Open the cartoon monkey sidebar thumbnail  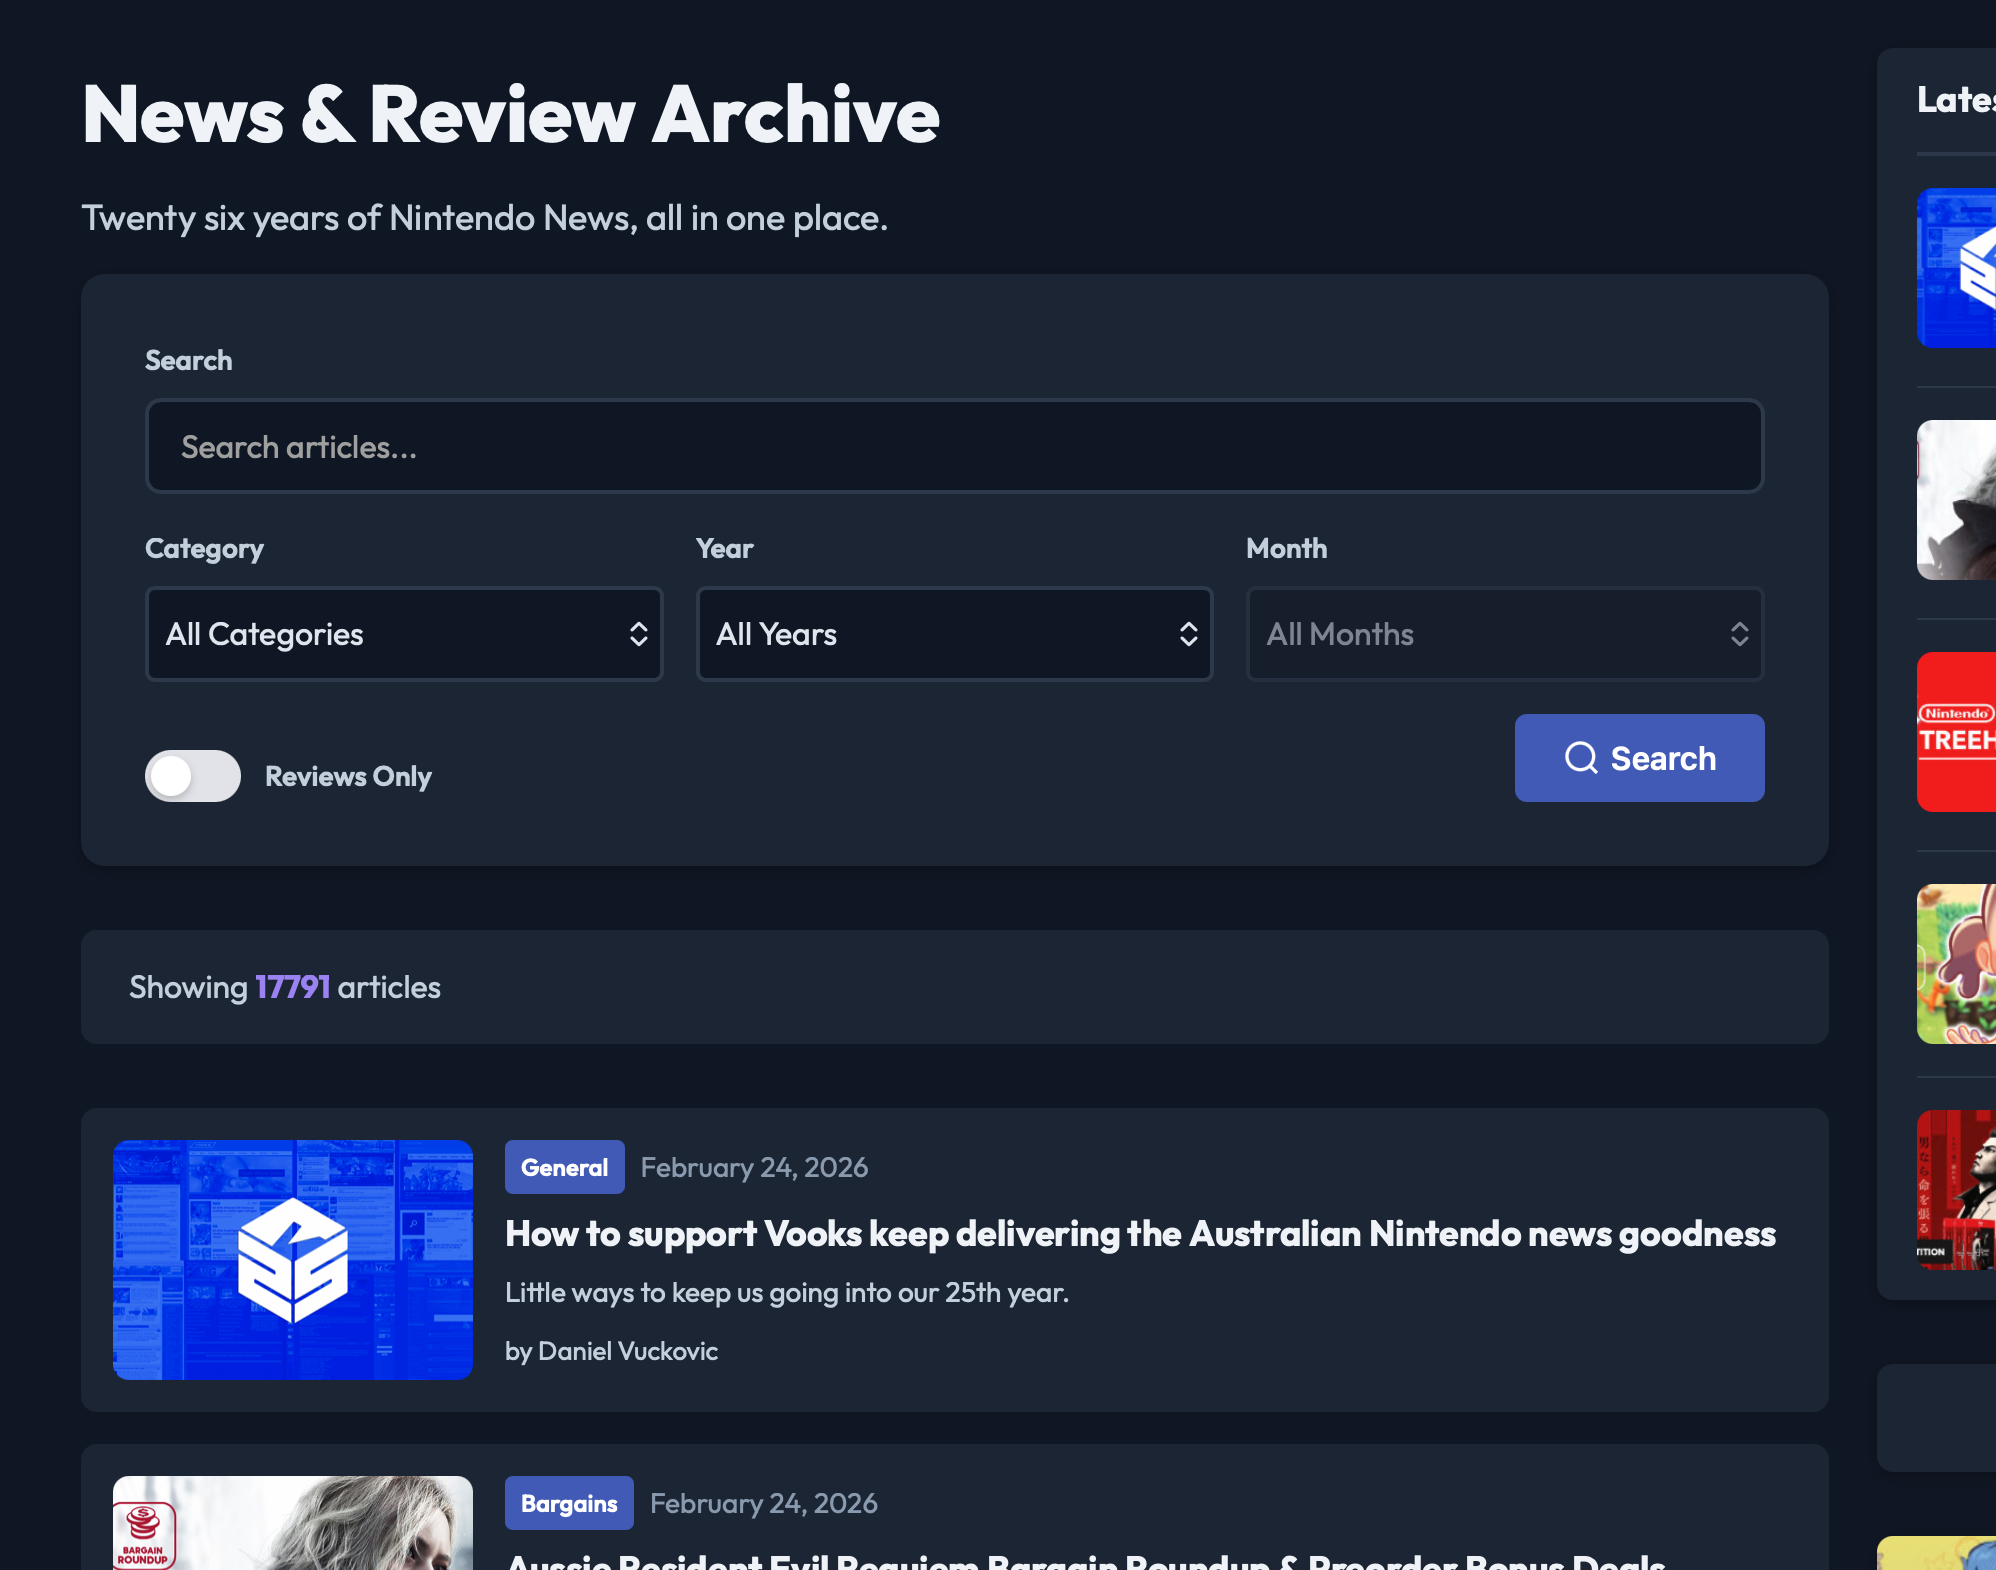[1956, 964]
